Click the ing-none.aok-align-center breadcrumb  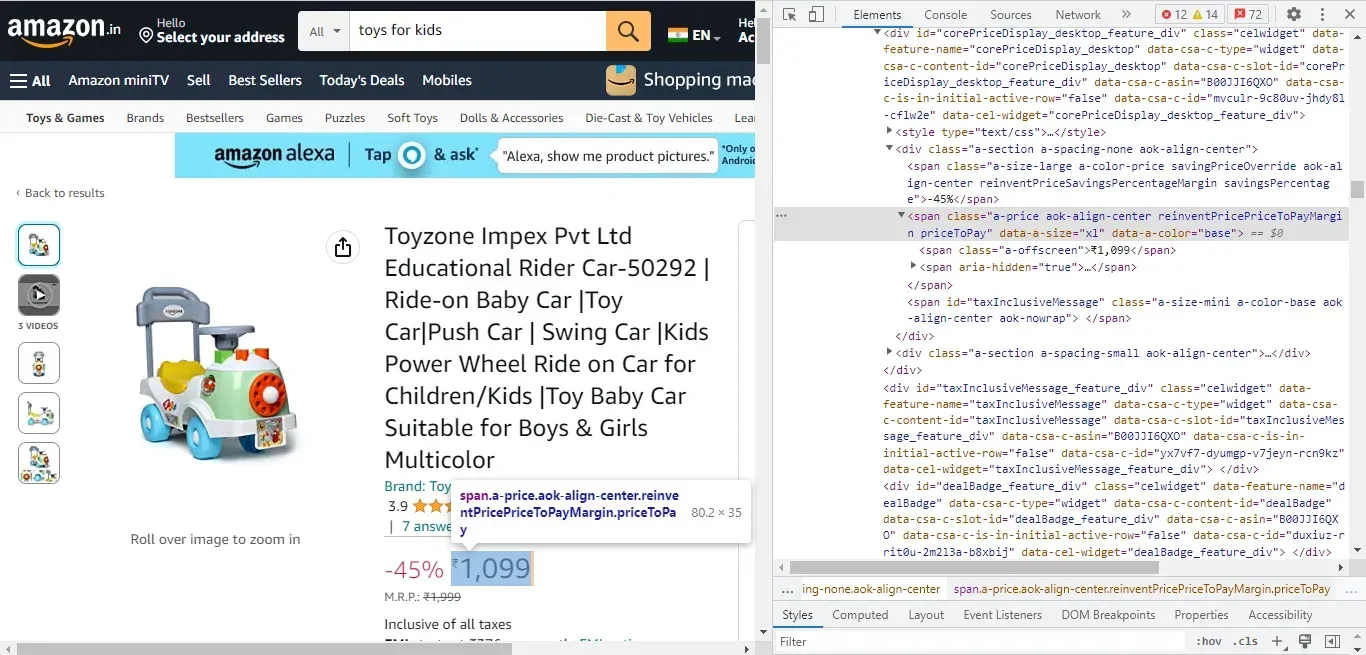click(x=871, y=589)
